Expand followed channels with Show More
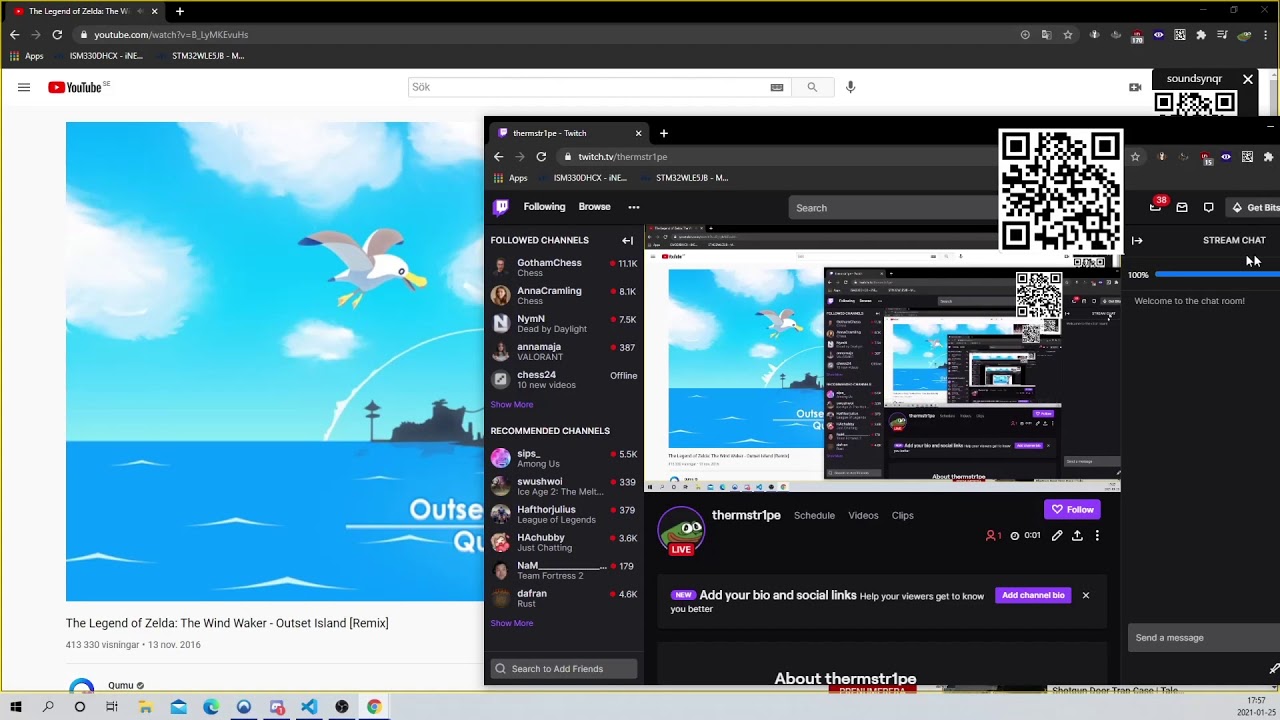 [512, 404]
